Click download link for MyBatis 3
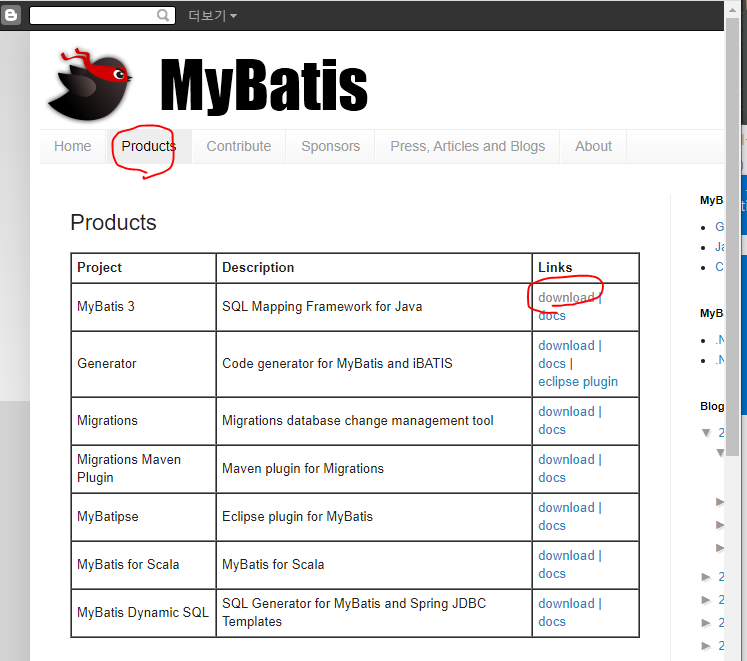This screenshot has width=747, height=661. [x=566, y=297]
